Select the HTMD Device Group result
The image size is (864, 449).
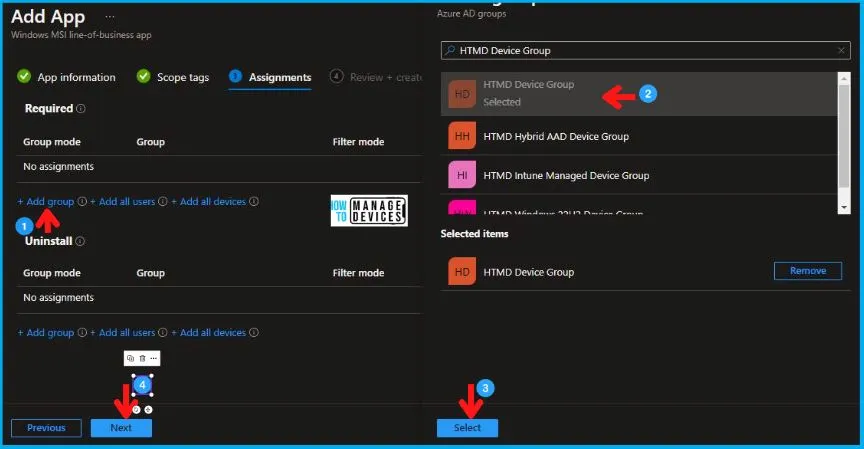(x=639, y=94)
